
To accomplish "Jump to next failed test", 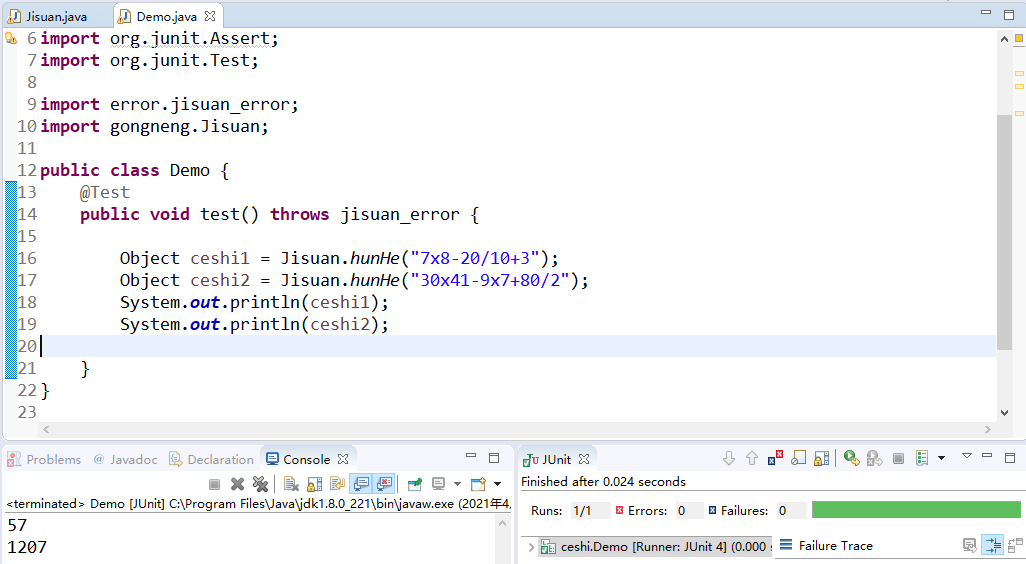I will [x=729, y=458].
